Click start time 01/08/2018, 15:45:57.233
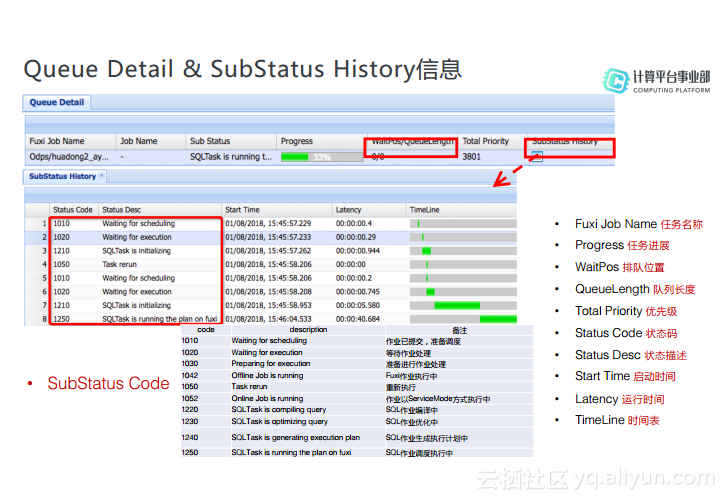This screenshot has width=726, height=501. tap(268, 237)
